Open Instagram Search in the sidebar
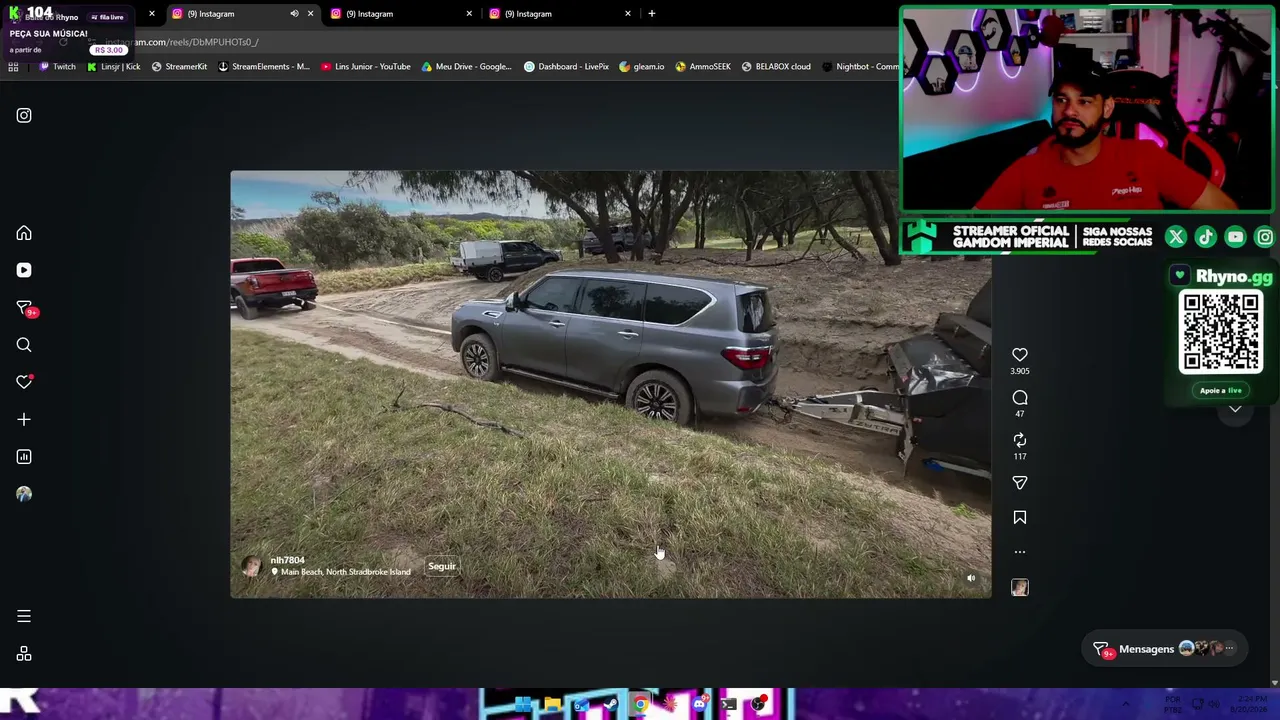The image size is (1280, 720). (x=24, y=345)
